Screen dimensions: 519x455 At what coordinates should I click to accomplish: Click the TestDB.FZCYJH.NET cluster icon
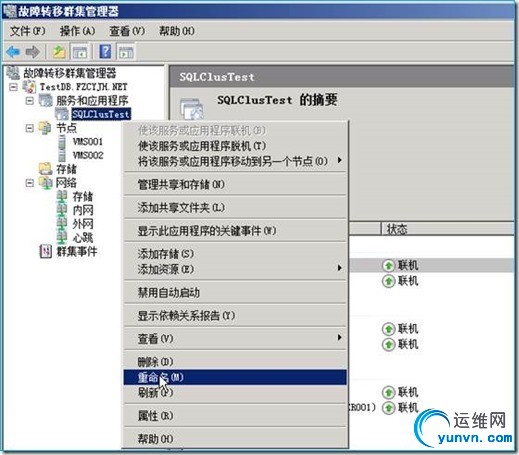point(29,87)
